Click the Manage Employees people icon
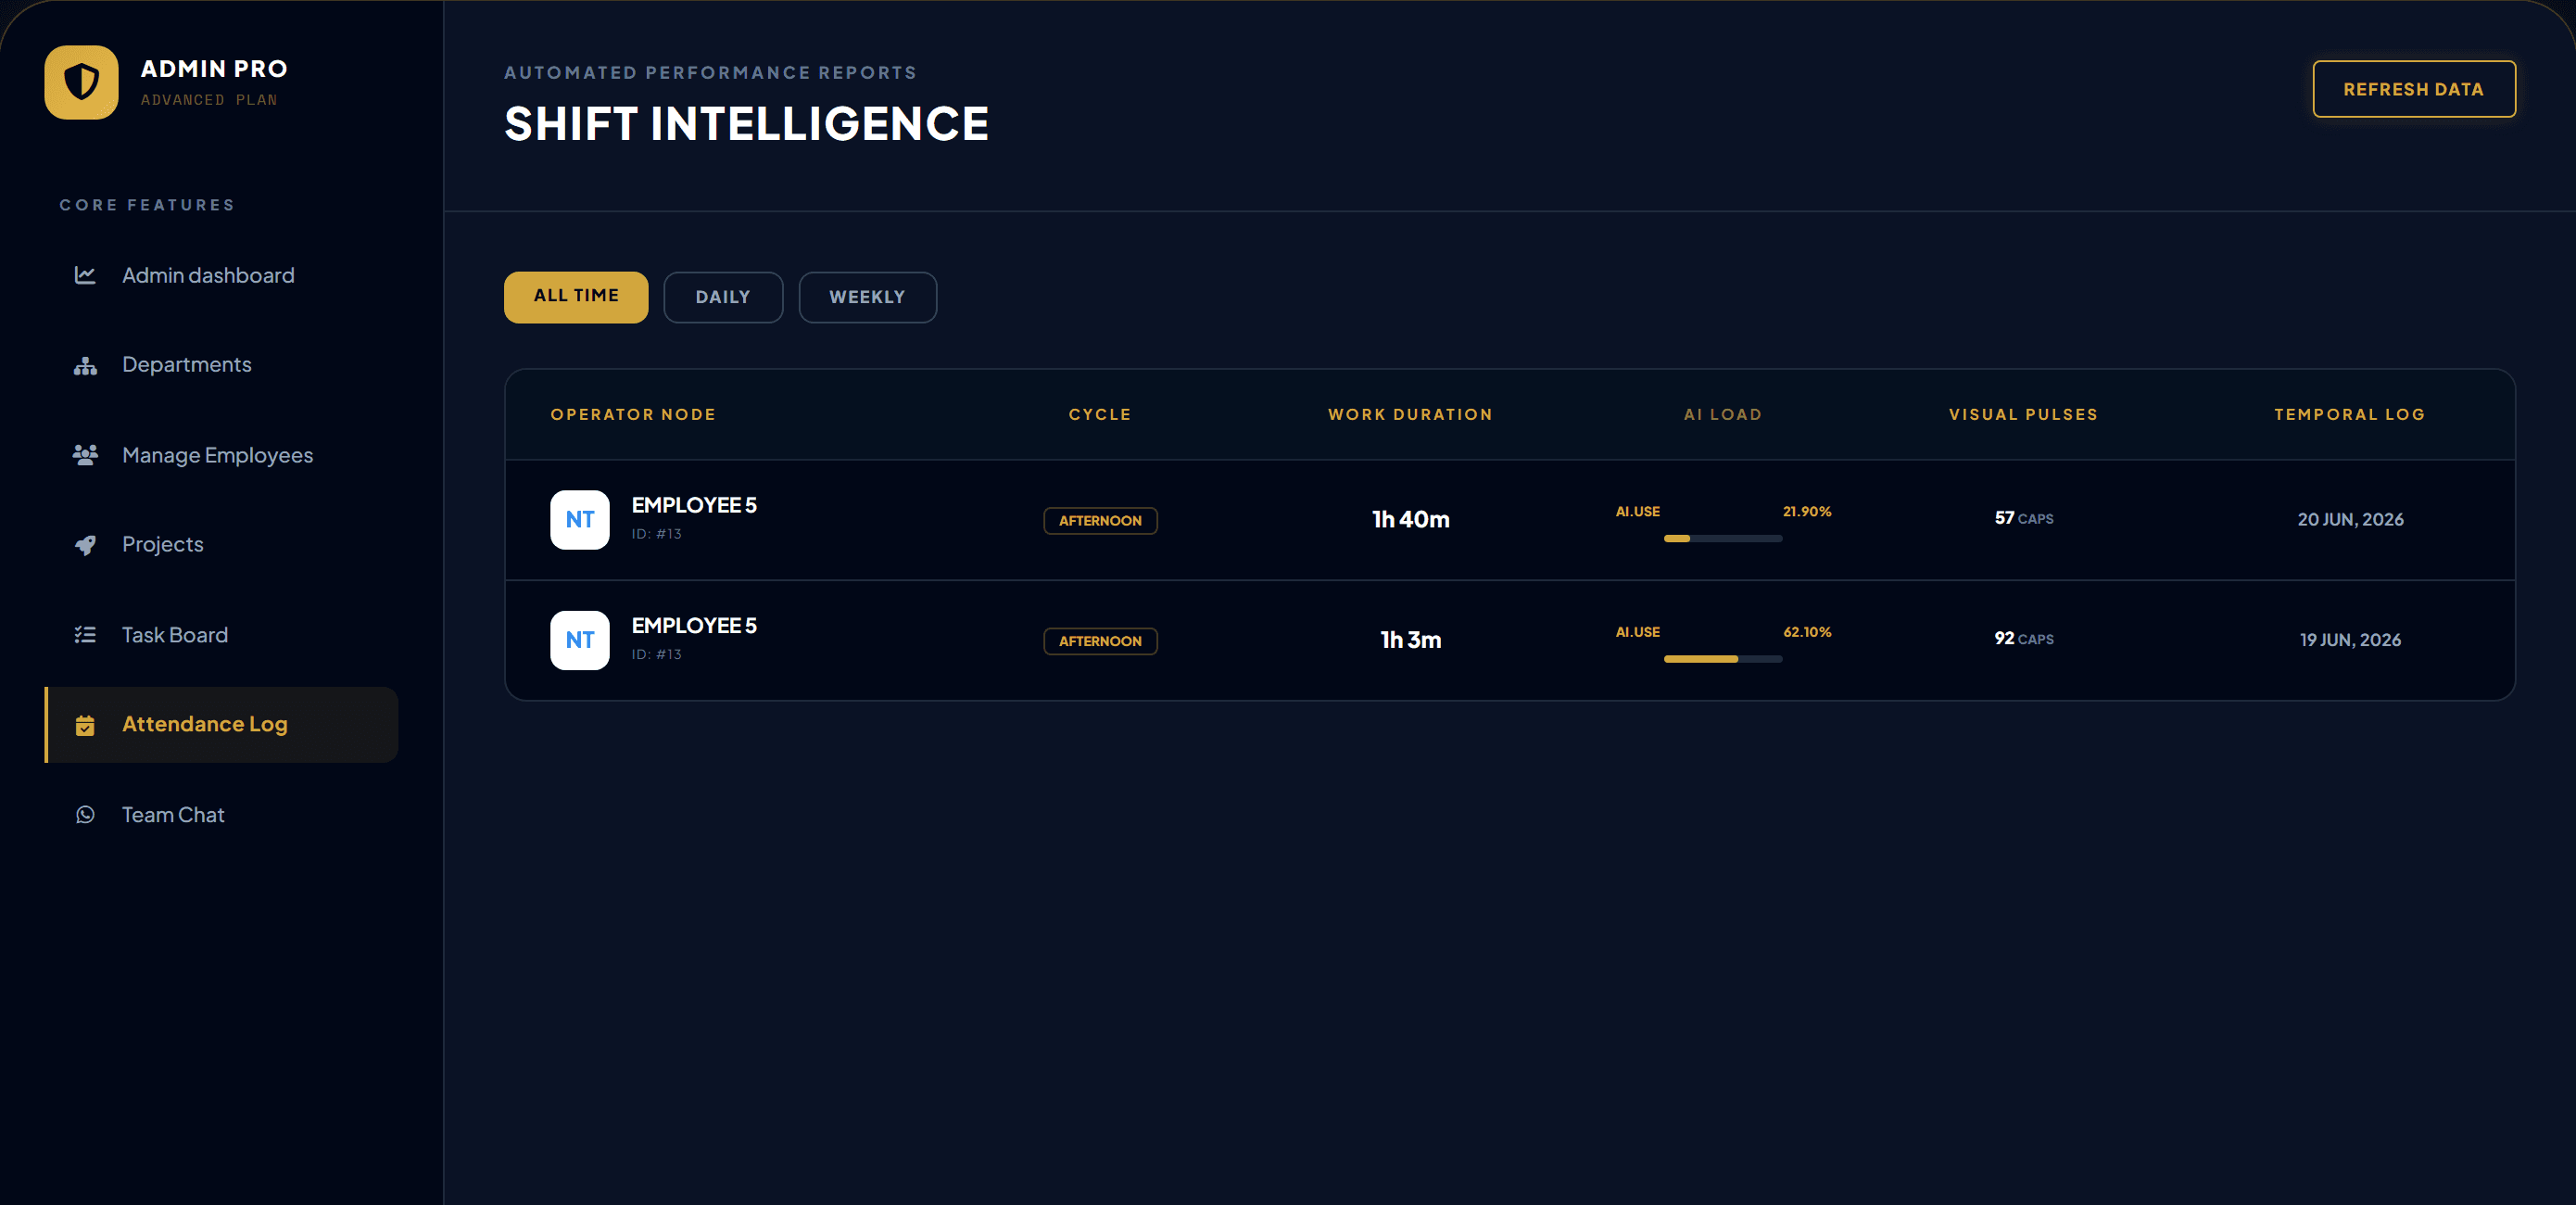2576x1205 pixels. click(85, 455)
